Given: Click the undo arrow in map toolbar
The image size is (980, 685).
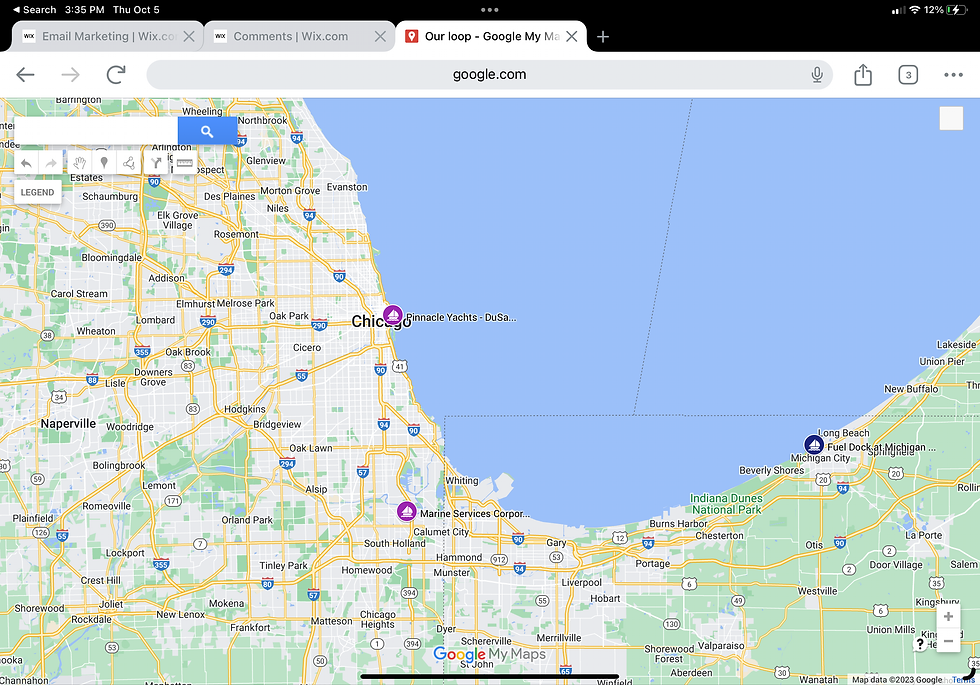Looking at the screenshot, I should pos(26,164).
